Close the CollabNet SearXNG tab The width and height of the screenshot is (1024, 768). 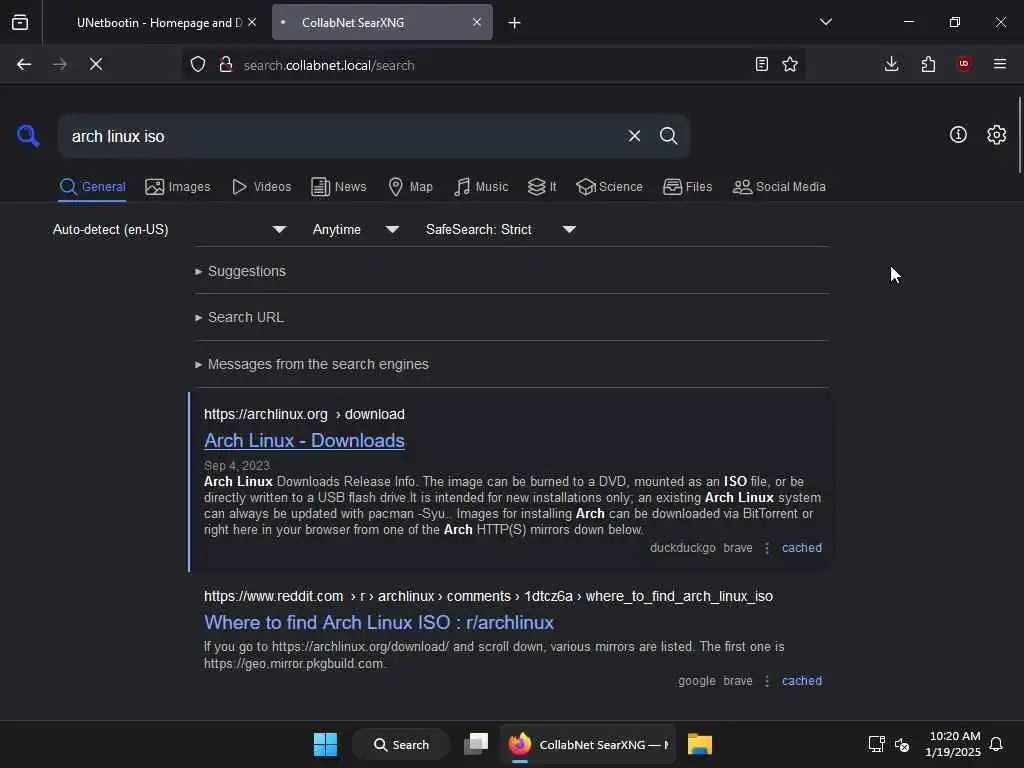point(477,22)
